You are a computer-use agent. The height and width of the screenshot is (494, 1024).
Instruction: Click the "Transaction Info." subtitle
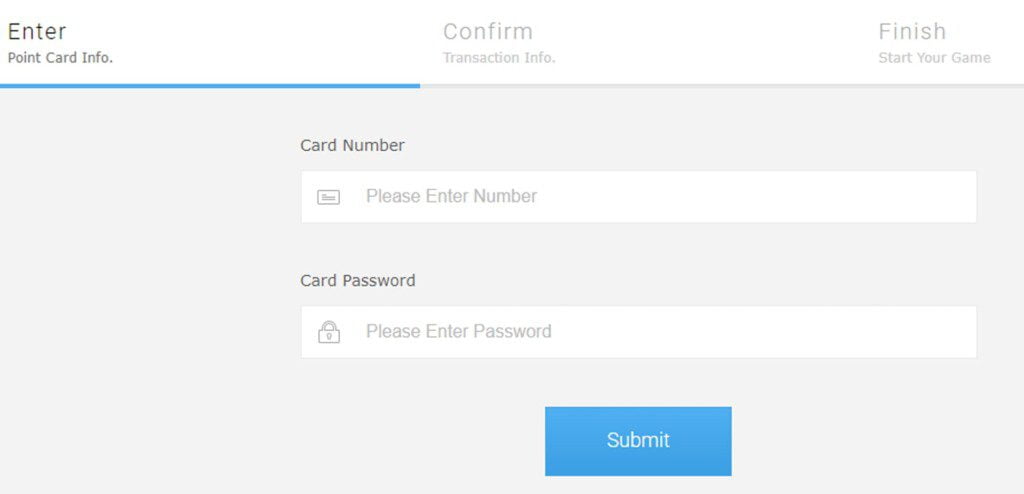(499, 58)
